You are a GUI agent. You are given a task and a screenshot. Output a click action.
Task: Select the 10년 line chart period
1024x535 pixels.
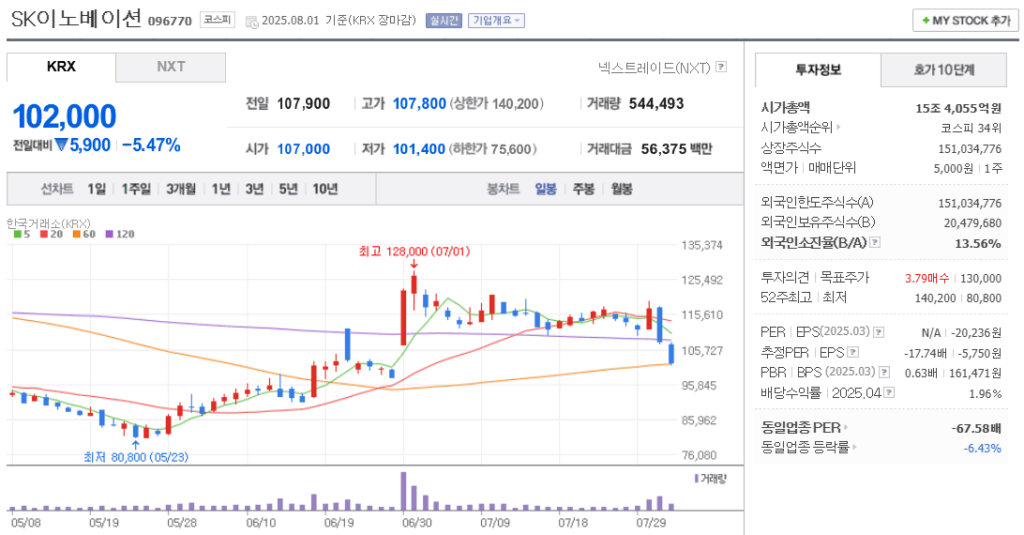325,189
